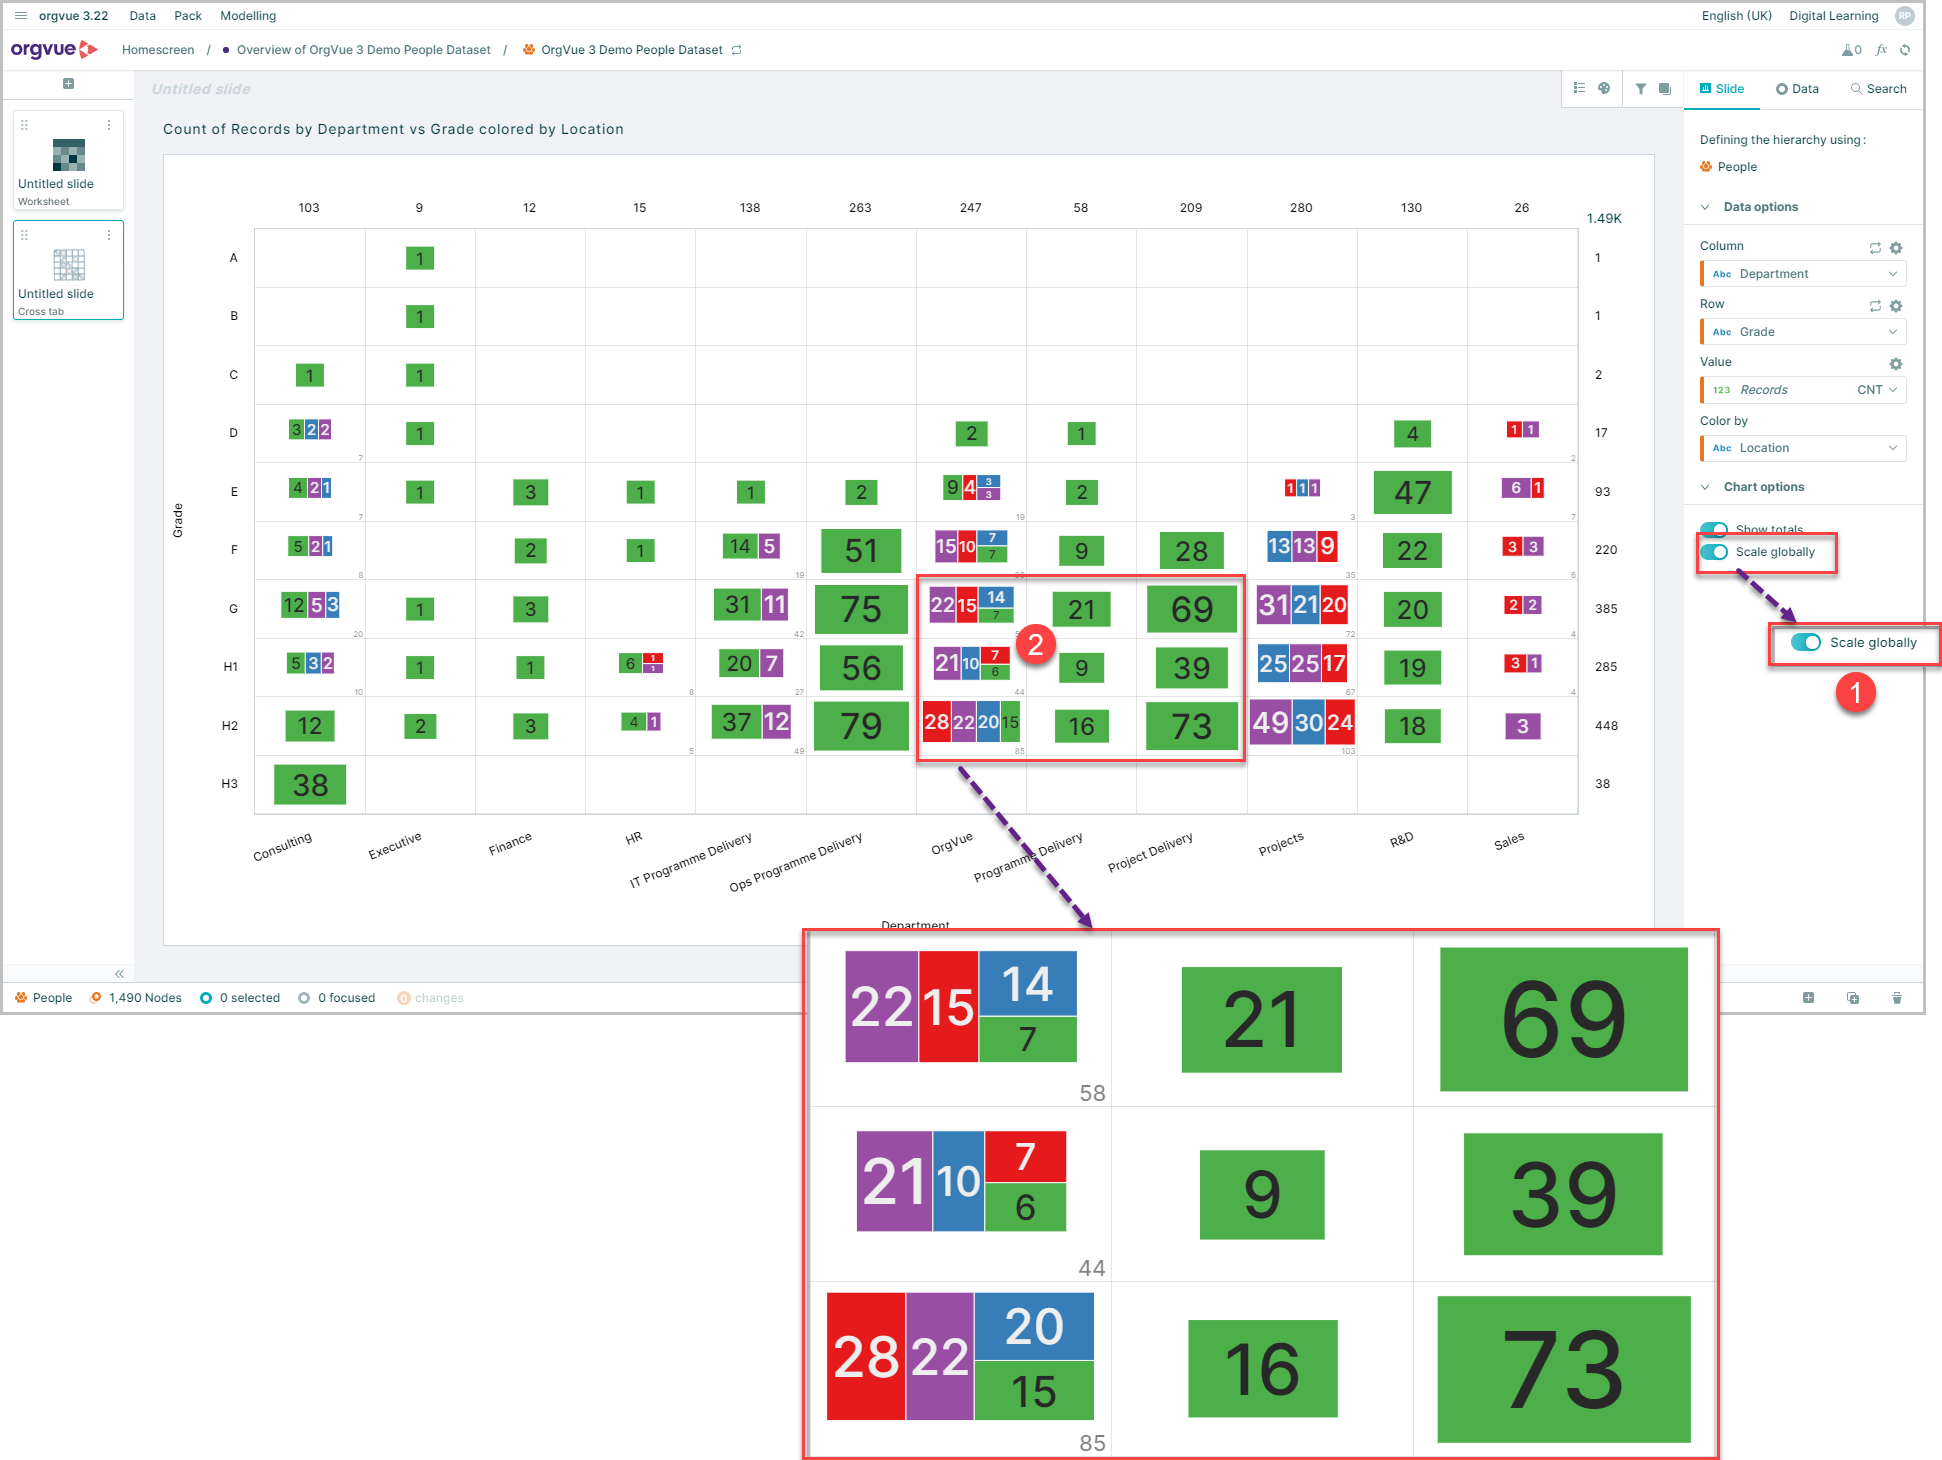Swap the Row dimension using arrows icon
This screenshot has width=1942, height=1460.
point(1875,306)
